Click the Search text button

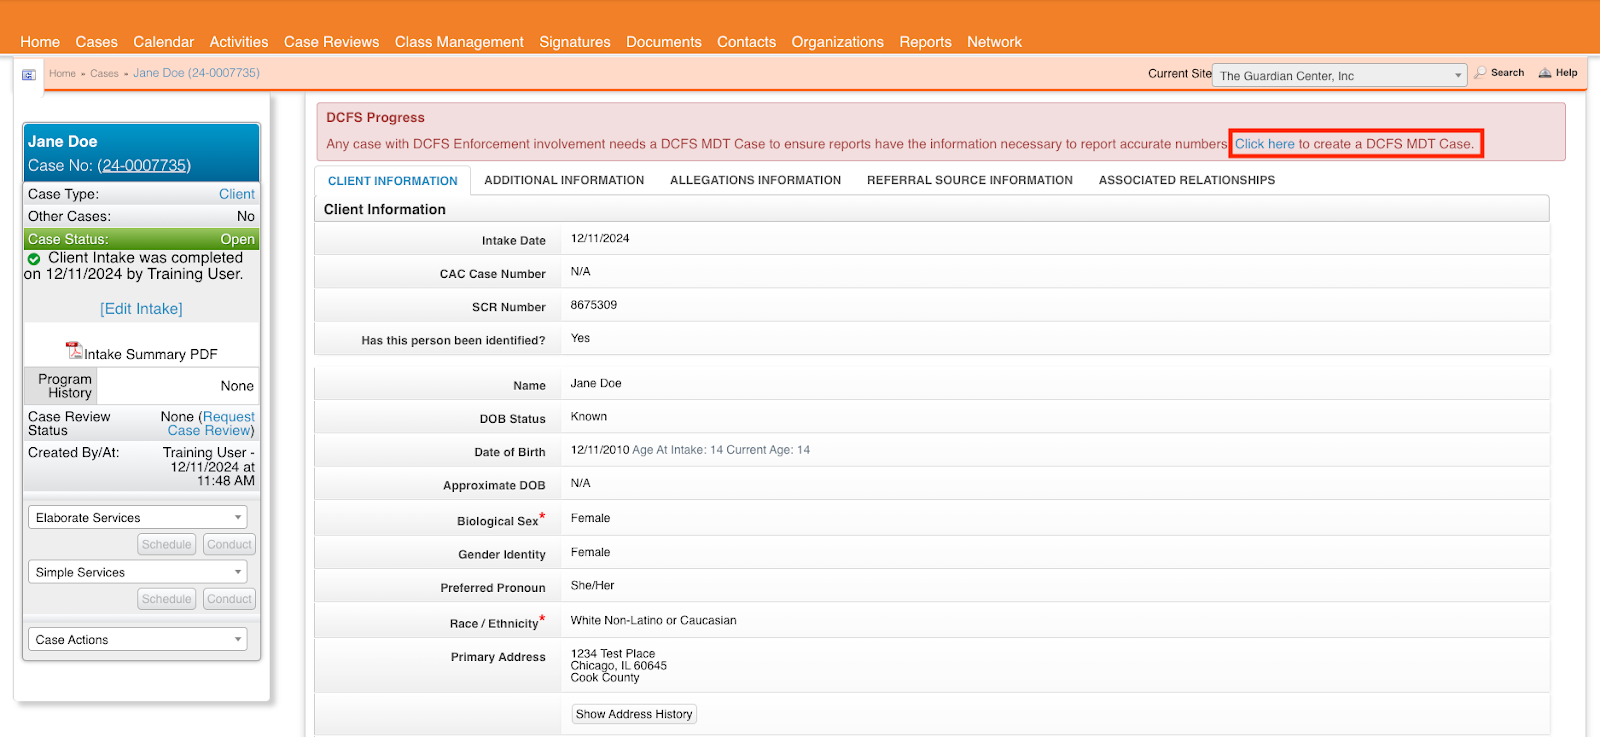[x=1507, y=73]
